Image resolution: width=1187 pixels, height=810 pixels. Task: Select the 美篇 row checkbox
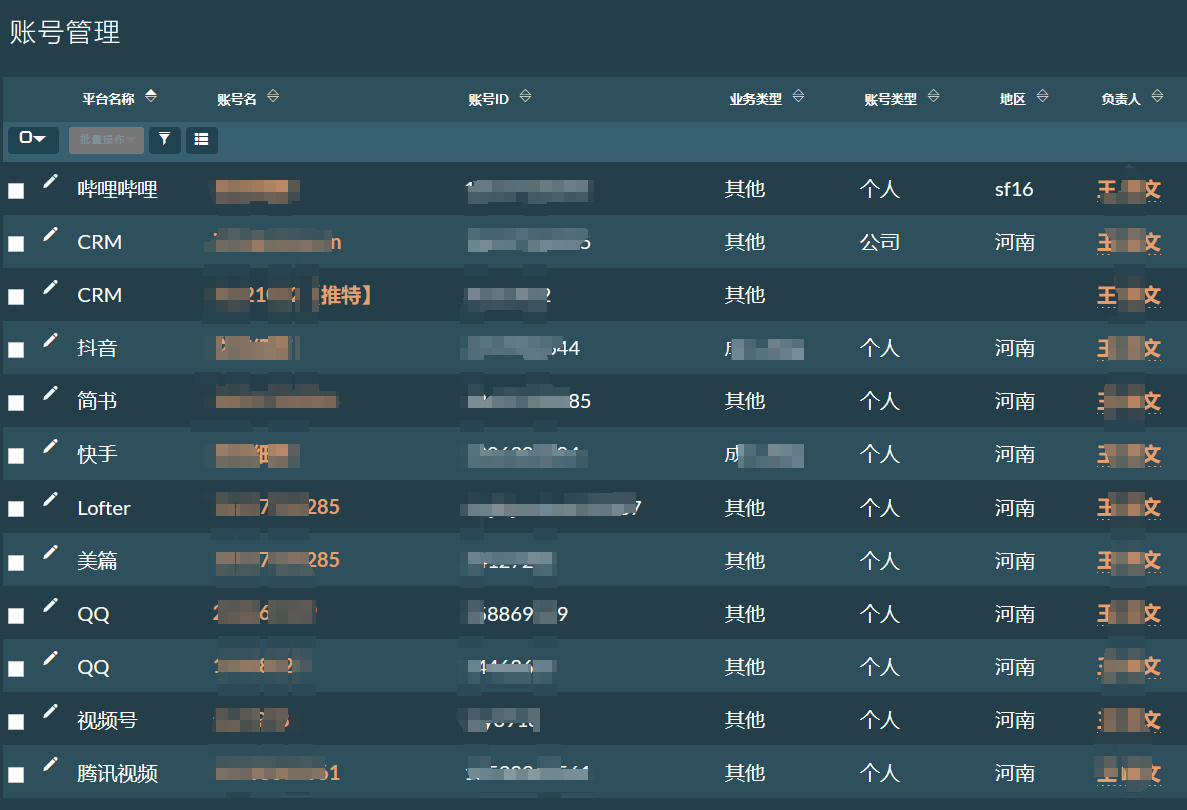pos(16,562)
